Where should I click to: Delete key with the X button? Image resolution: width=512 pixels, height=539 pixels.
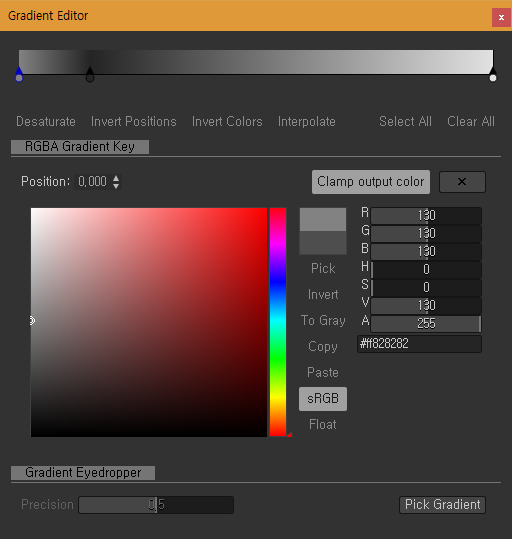point(462,182)
